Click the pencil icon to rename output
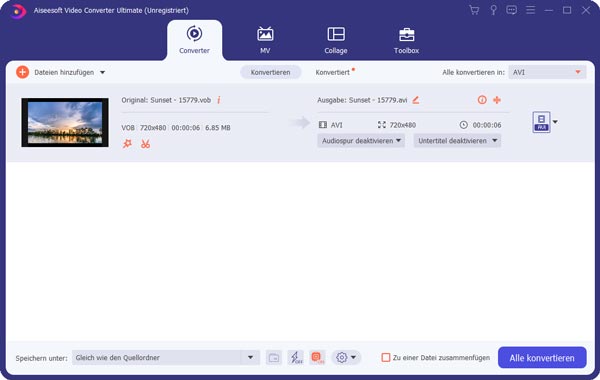600x380 pixels. (416, 100)
